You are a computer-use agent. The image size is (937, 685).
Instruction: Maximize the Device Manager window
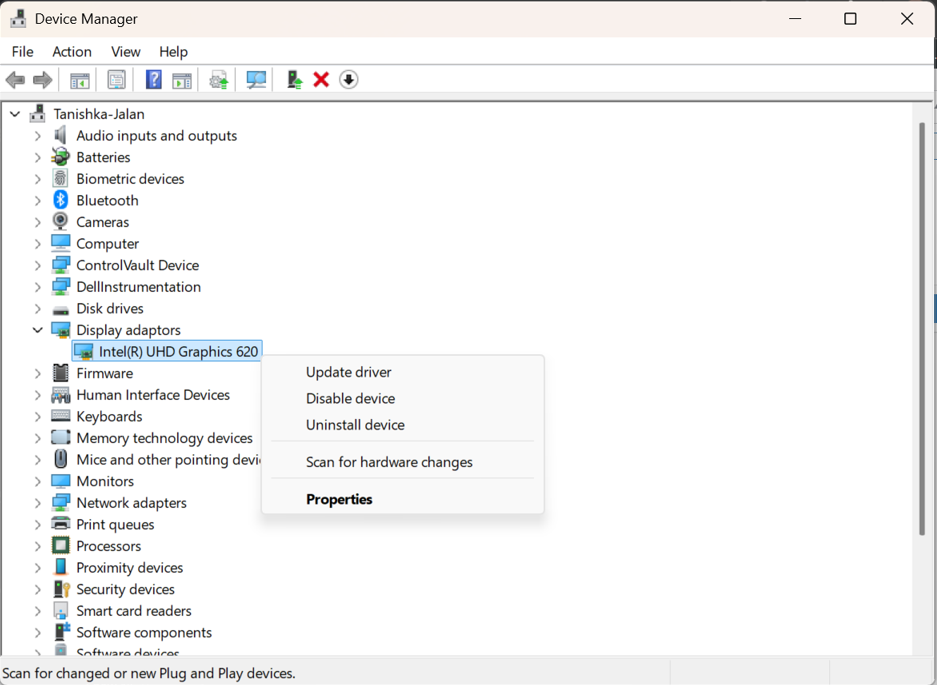tap(850, 19)
